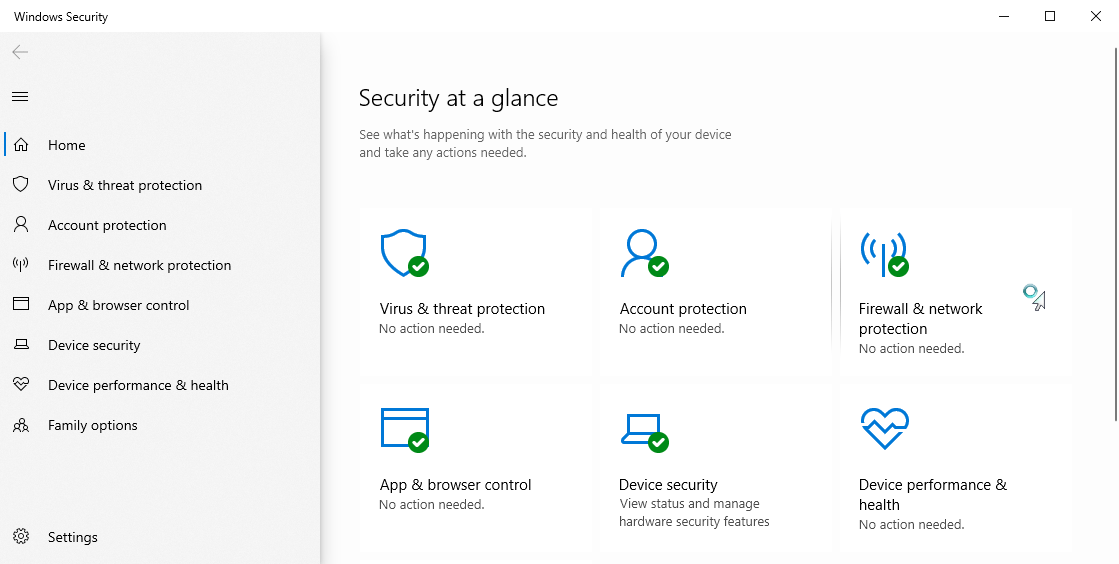The height and width of the screenshot is (564, 1119).
Task: Click the Settings gear icon
Action: click(21, 536)
